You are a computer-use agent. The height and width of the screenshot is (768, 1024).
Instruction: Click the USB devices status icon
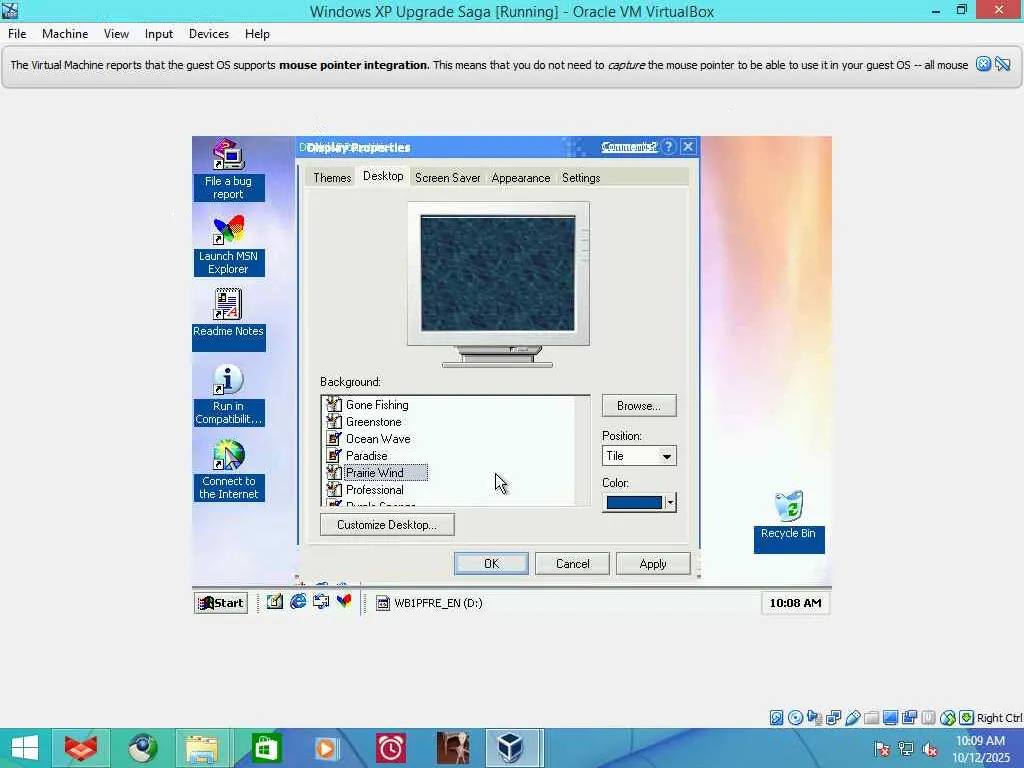(852, 718)
